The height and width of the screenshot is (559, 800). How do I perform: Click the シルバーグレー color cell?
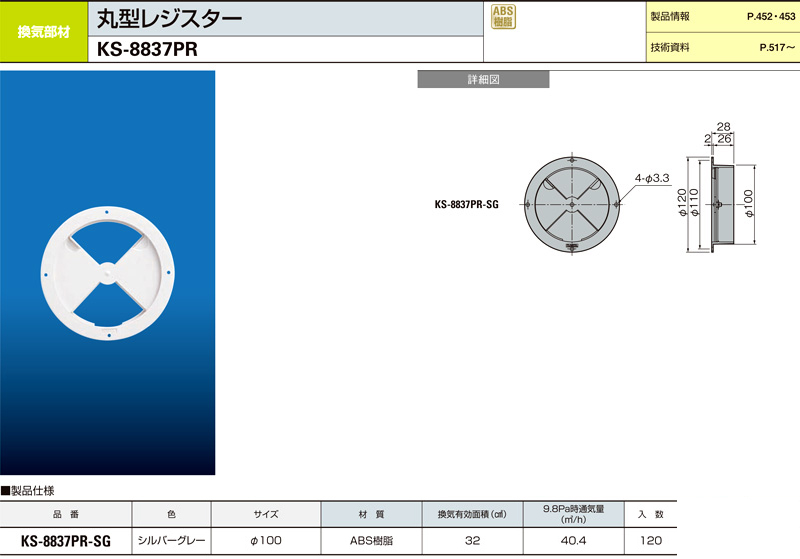(x=171, y=540)
